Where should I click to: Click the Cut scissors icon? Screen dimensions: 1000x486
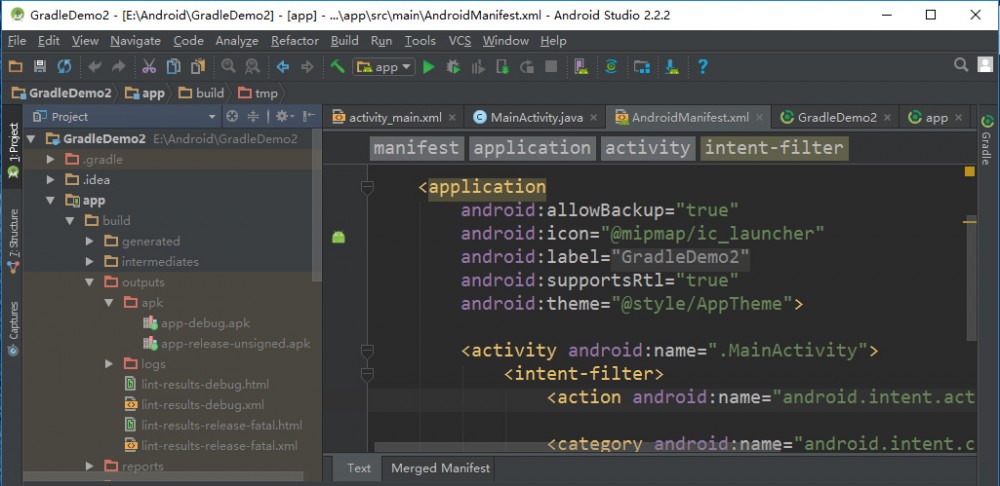tap(149, 66)
